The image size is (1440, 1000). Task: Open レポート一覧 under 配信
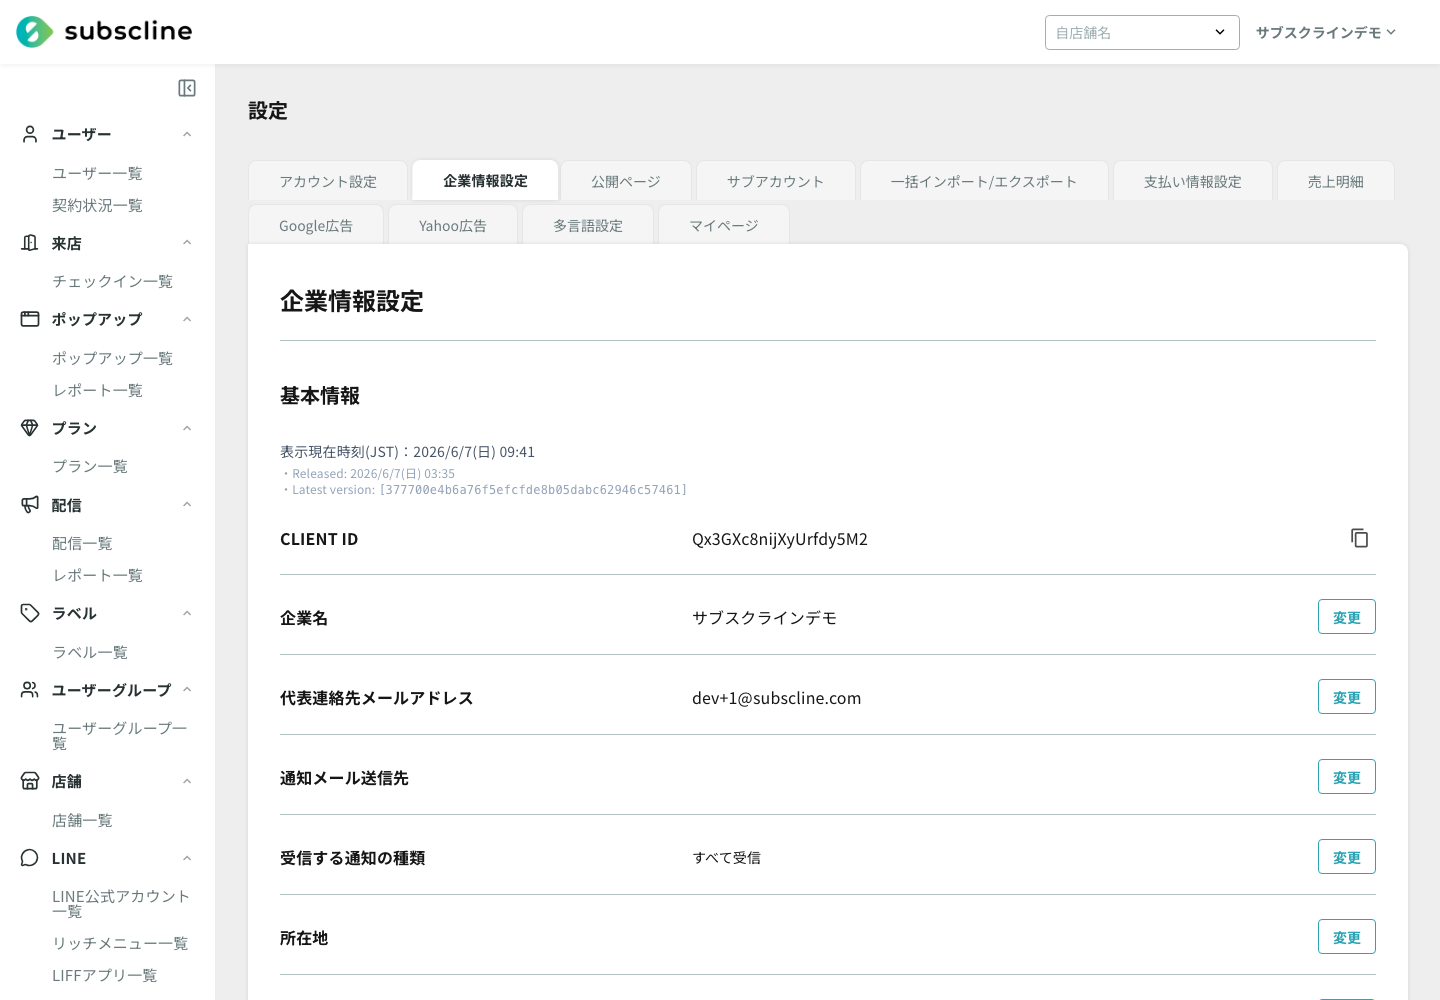(x=97, y=575)
